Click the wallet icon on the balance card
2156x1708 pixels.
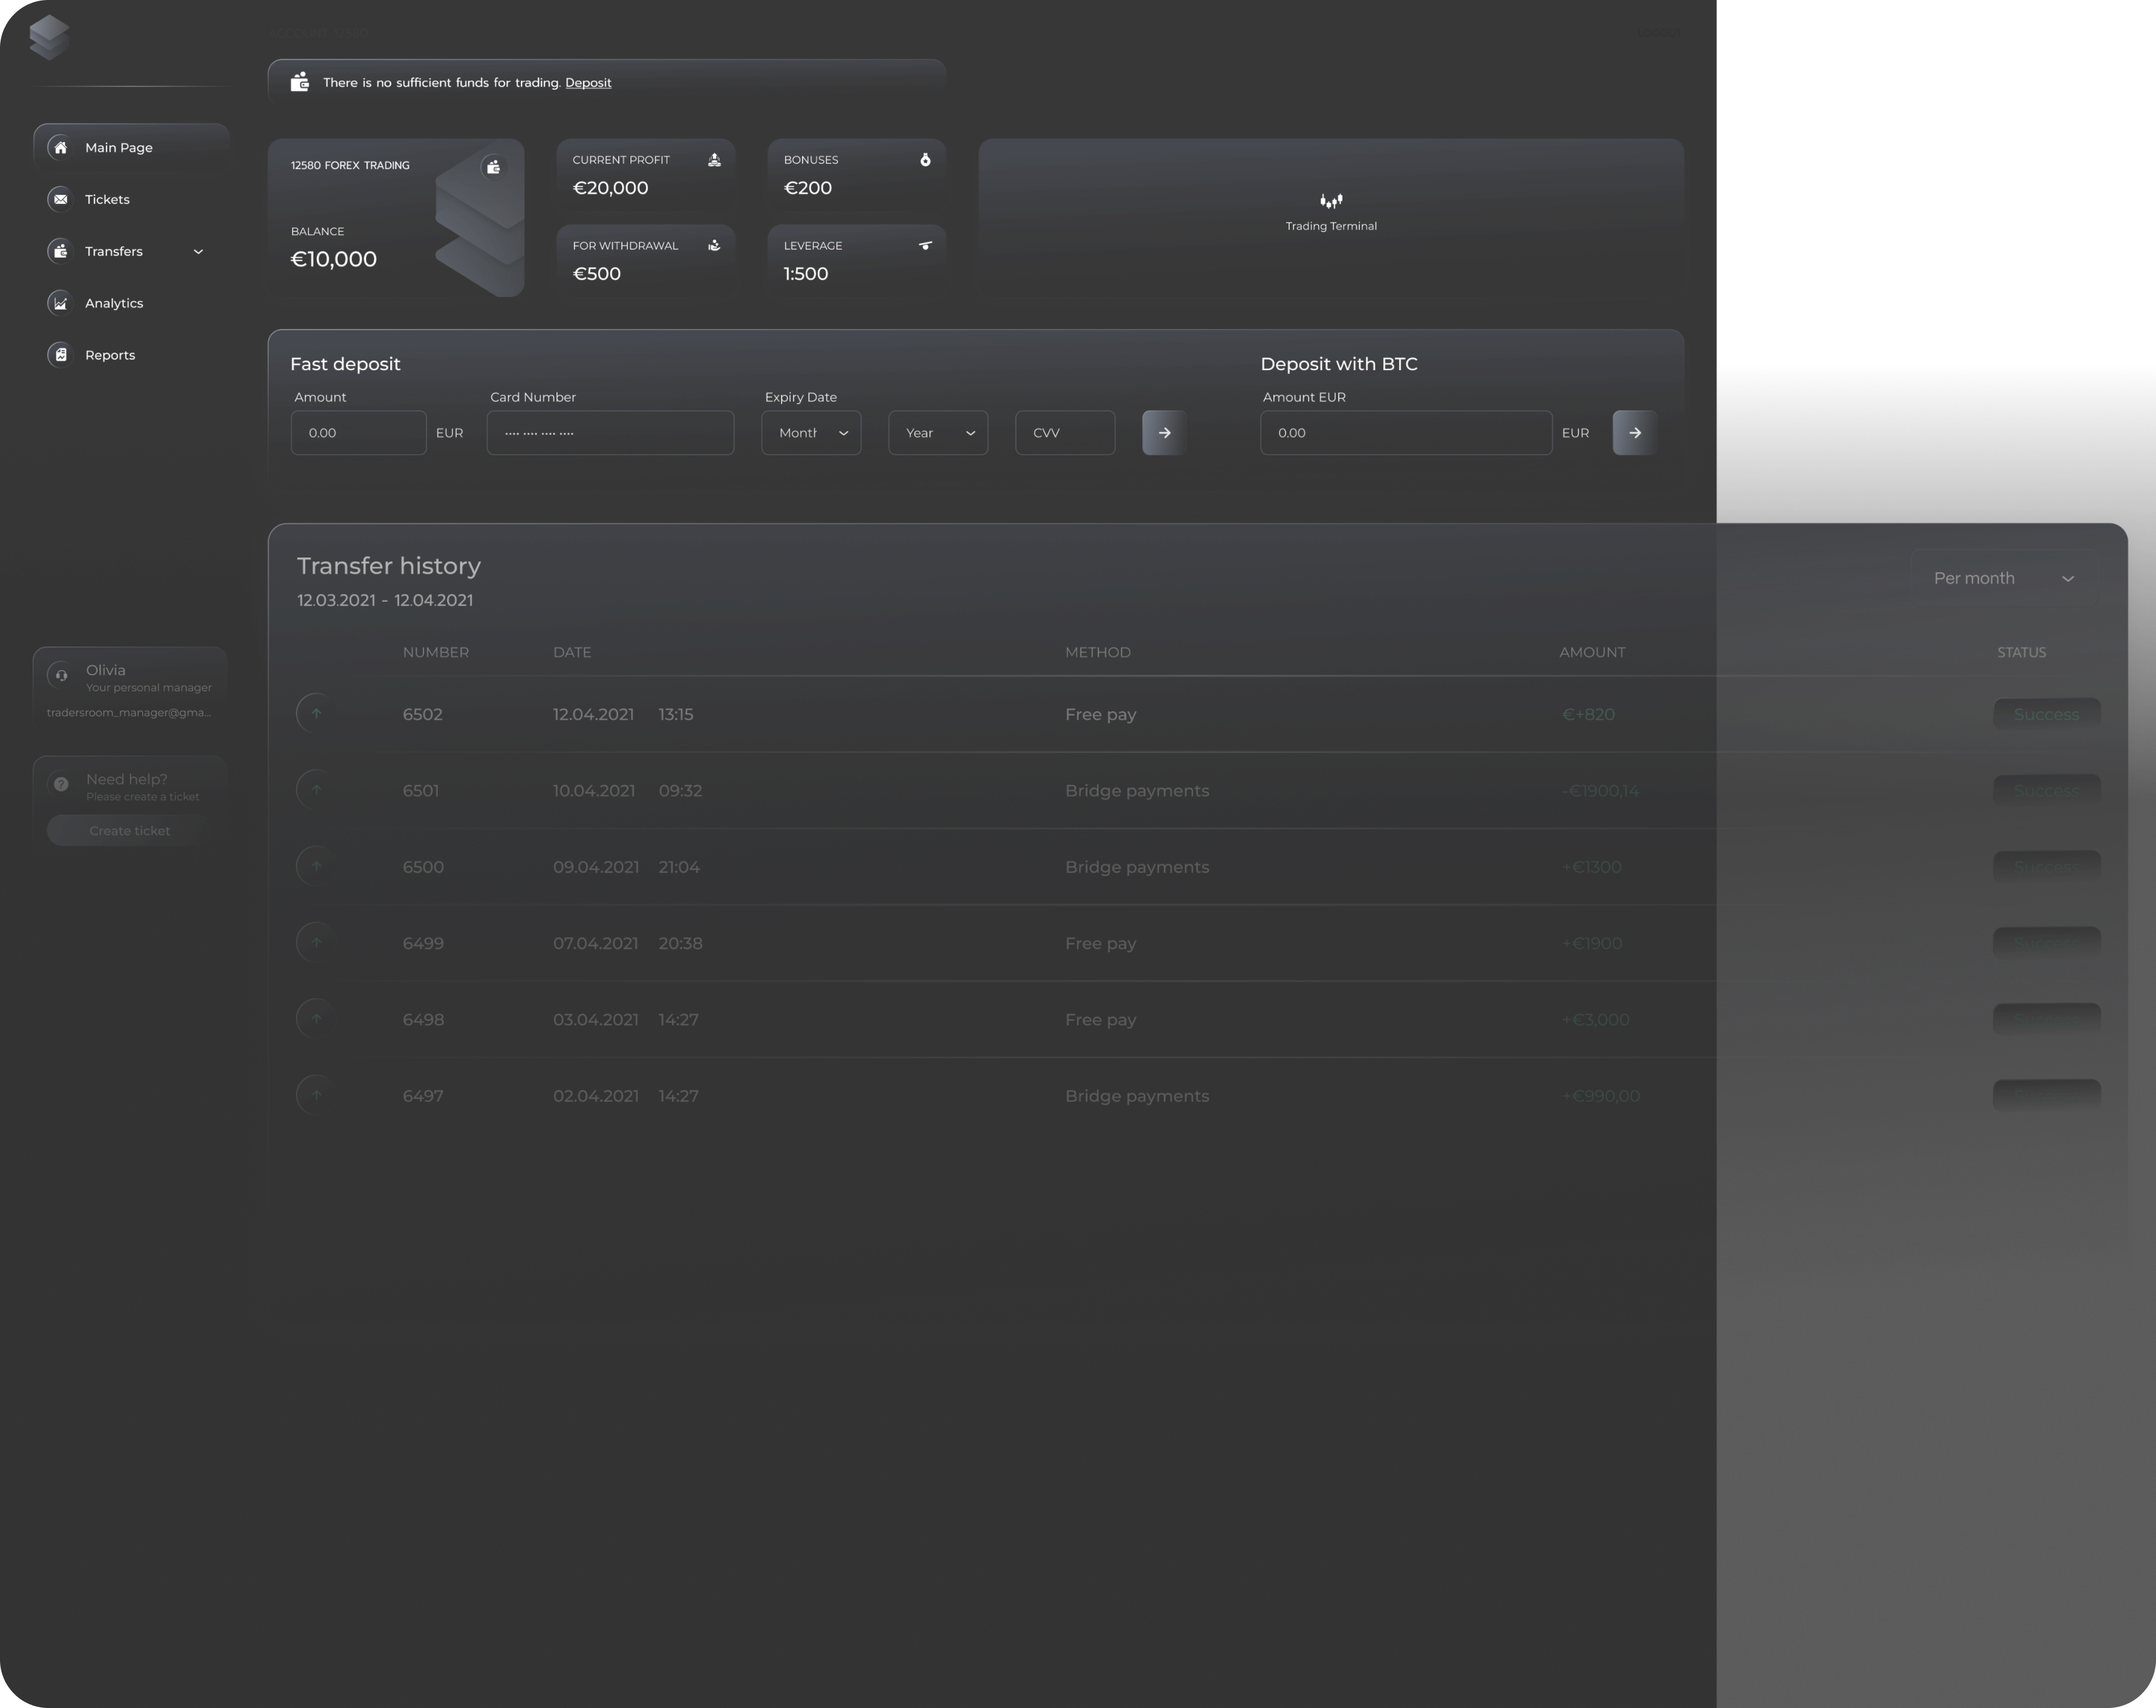pyautogui.click(x=493, y=167)
